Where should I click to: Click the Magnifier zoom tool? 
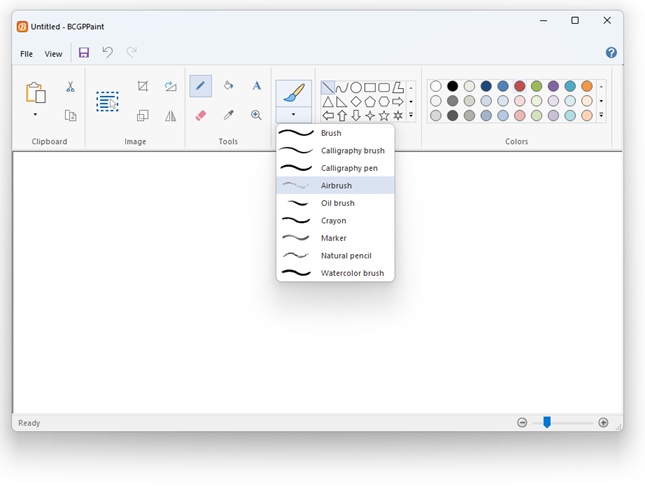coord(256,115)
